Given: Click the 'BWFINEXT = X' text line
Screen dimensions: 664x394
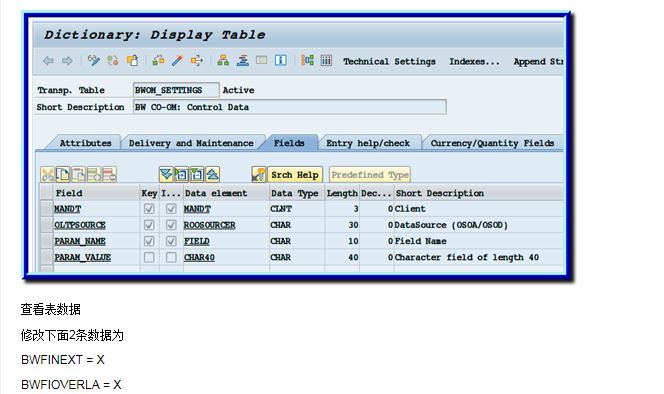Looking at the screenshot, I should pyautogui.click(x=63, y=360).
